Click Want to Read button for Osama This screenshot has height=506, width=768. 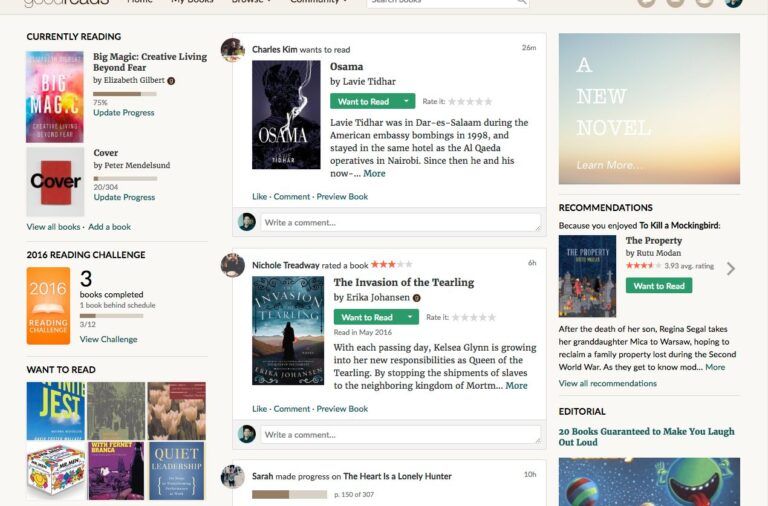pos(363,101)
